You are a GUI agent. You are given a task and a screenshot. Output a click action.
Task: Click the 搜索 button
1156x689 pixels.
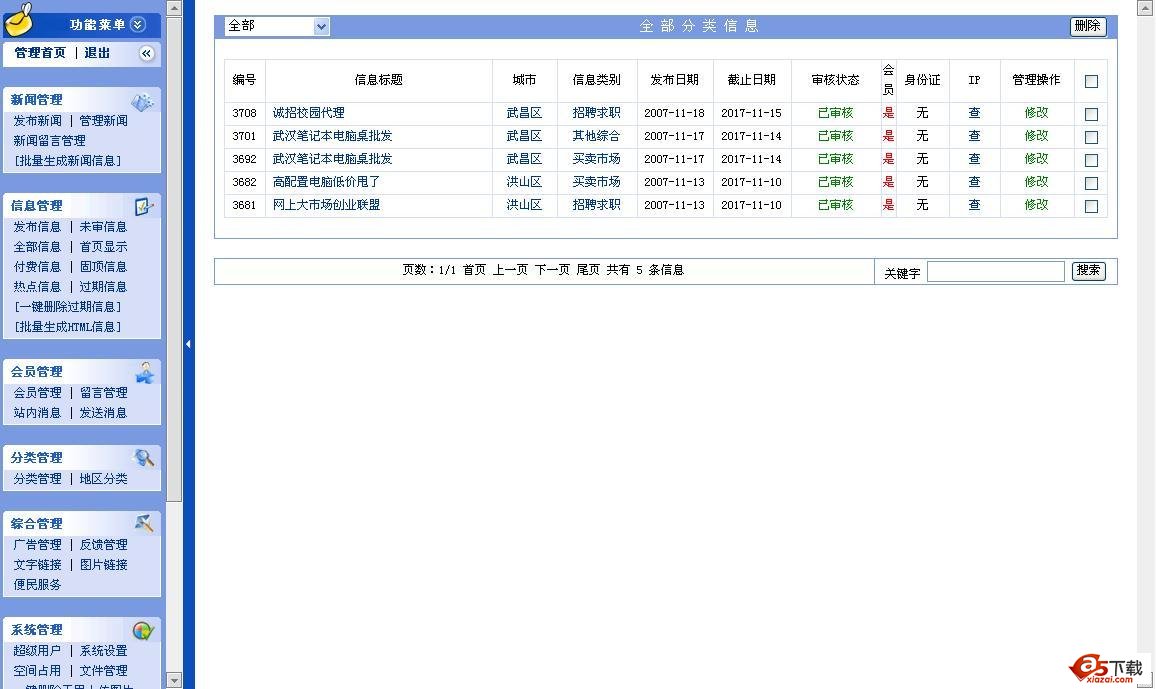click(1088, 270)
